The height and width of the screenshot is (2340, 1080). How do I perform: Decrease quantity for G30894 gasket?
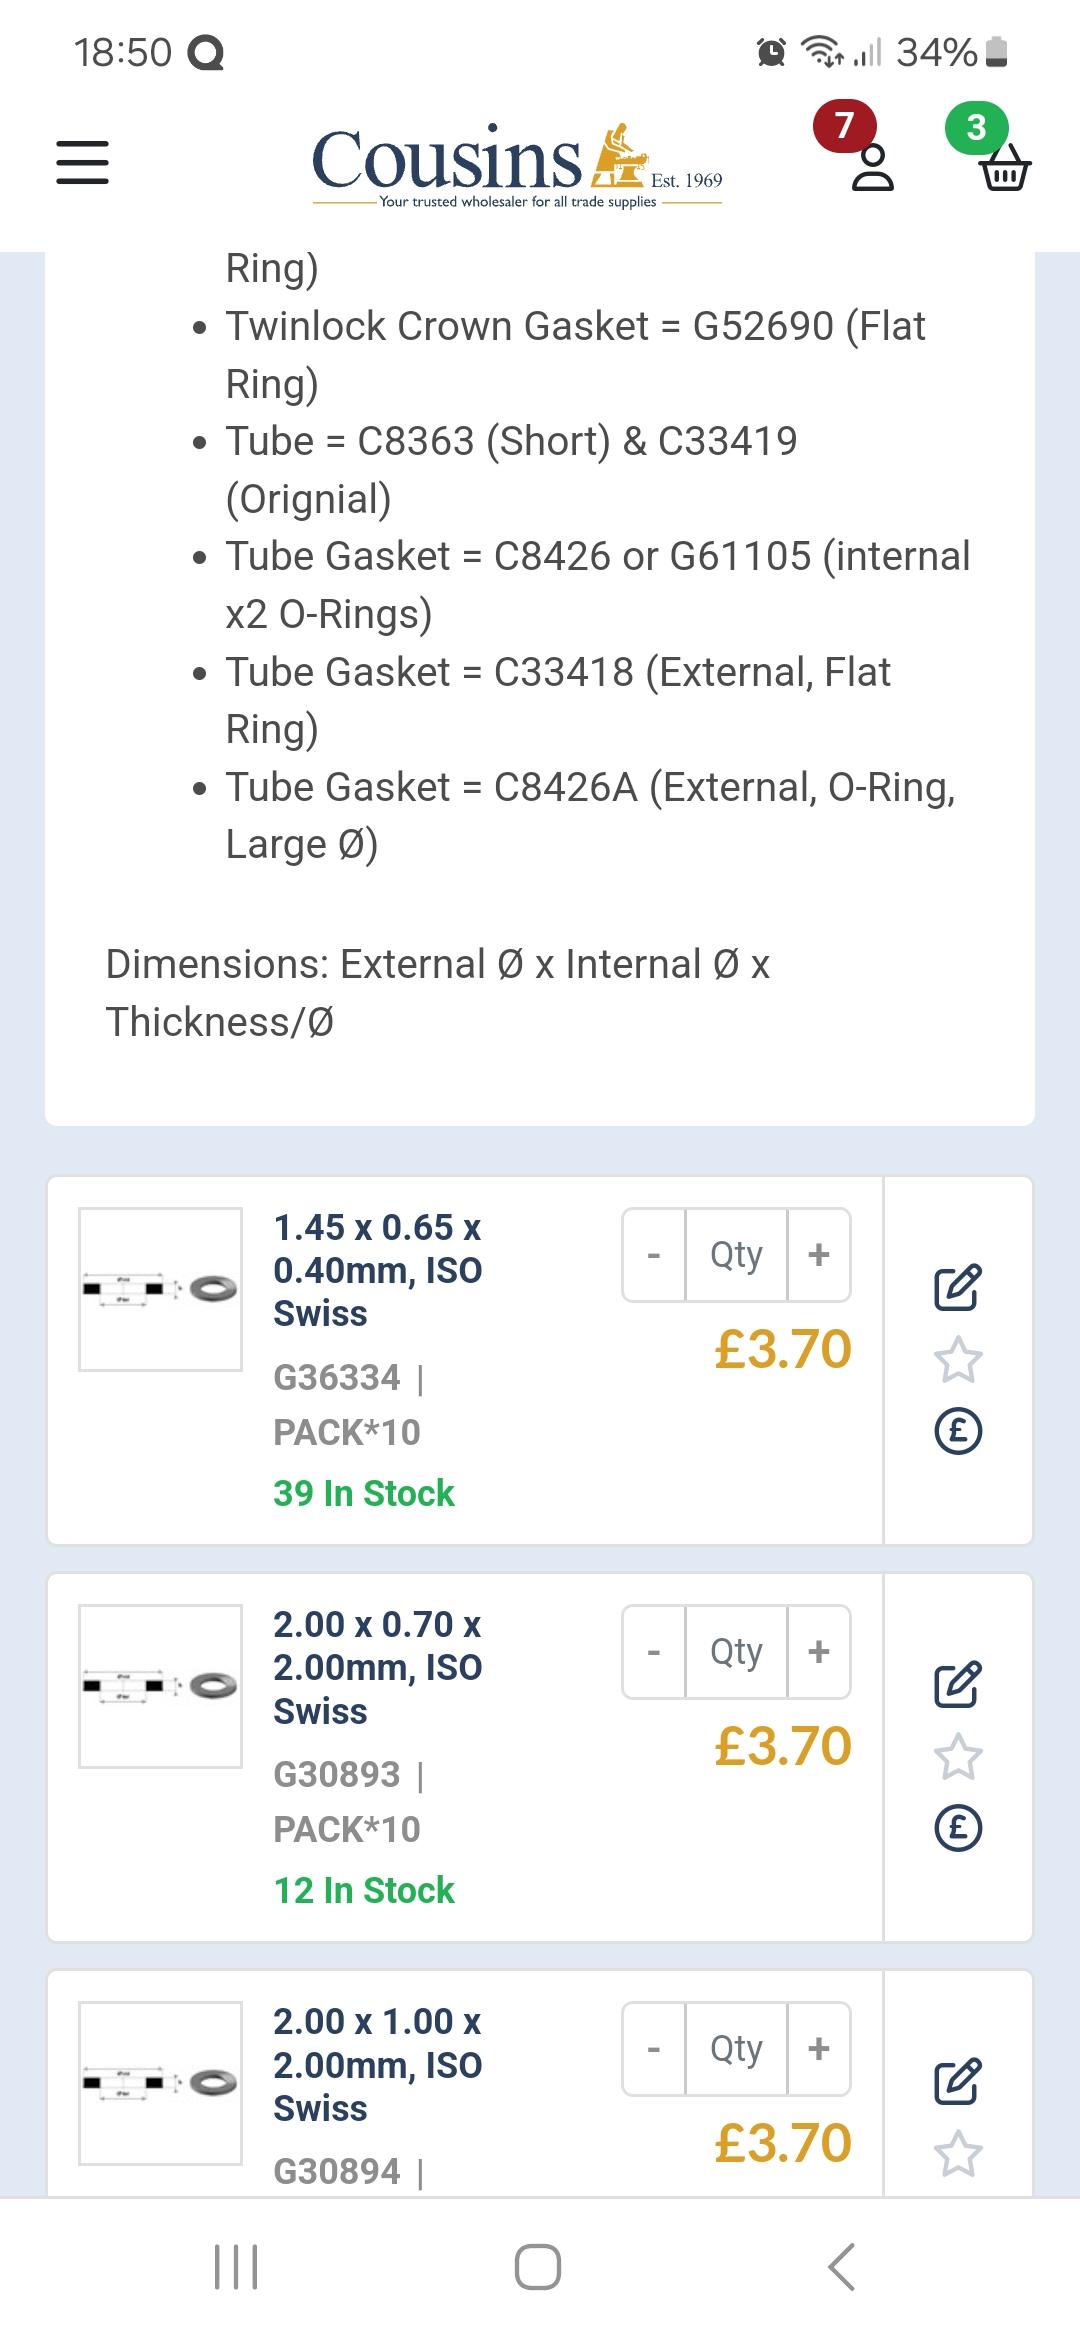[x=654, y=2048]
